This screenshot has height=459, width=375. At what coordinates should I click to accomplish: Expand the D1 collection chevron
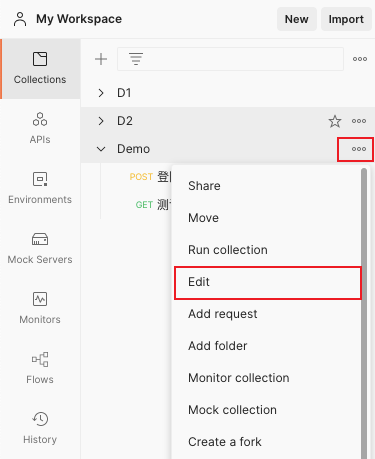(101, 93)
